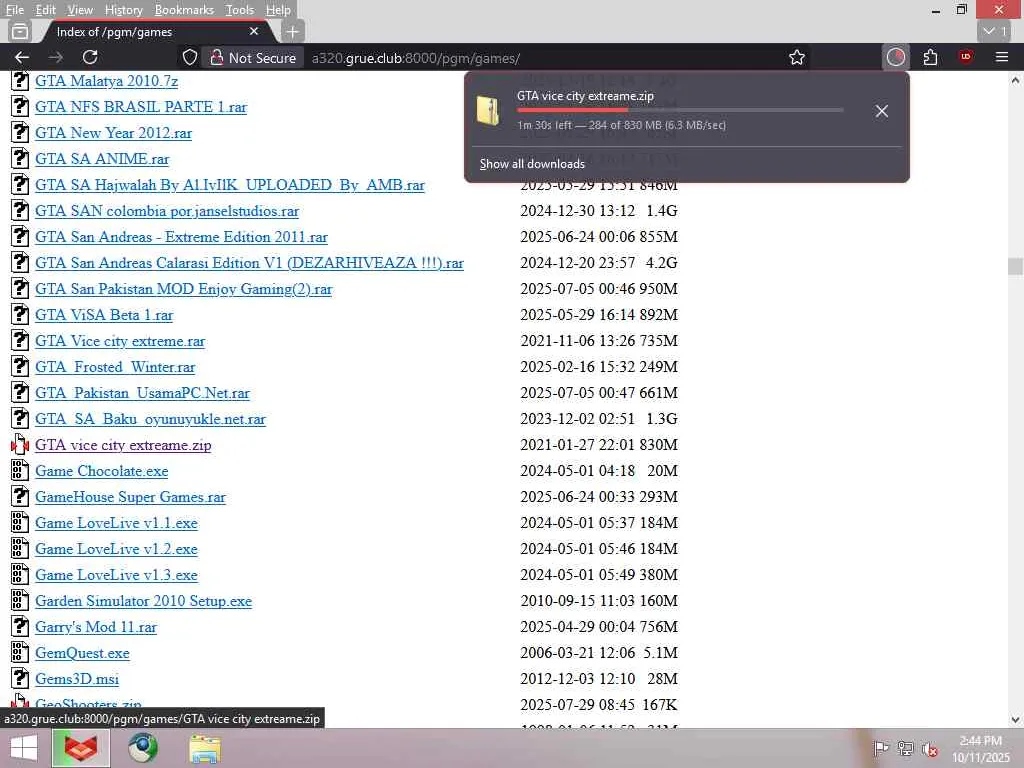
Task: Click the GTA vice city extreame.zip link
Action: (x=123, y=445)
